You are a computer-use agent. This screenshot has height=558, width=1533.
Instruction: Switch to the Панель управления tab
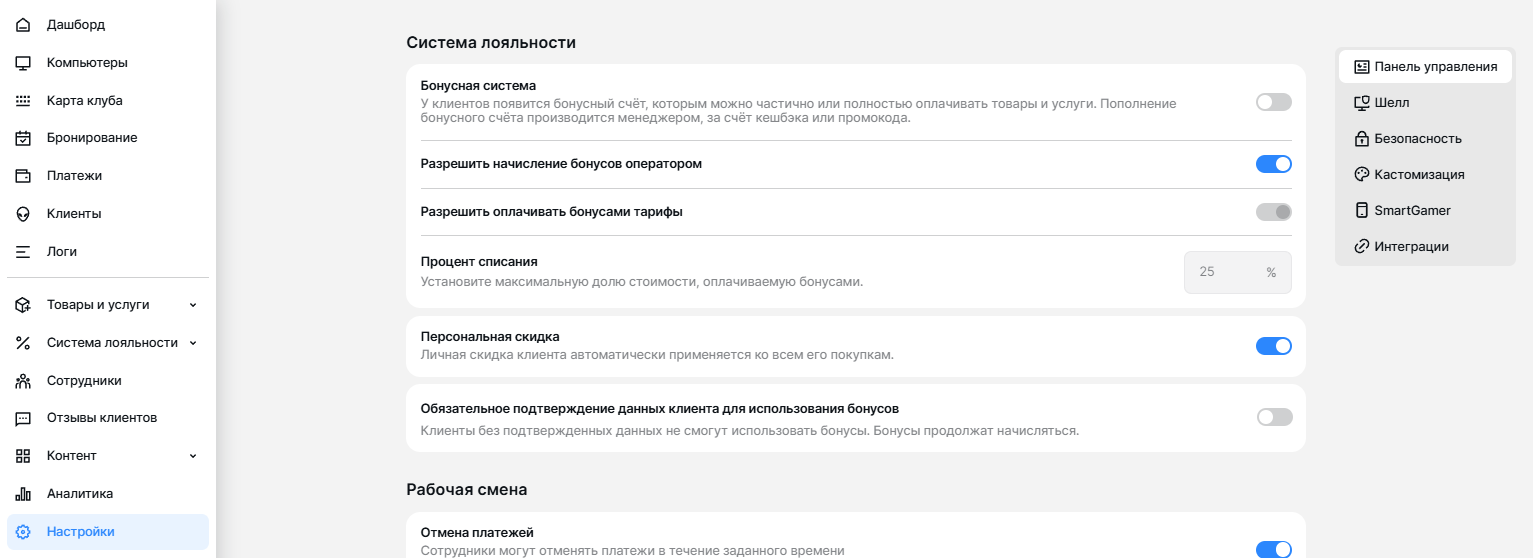tap(1425, 67)
